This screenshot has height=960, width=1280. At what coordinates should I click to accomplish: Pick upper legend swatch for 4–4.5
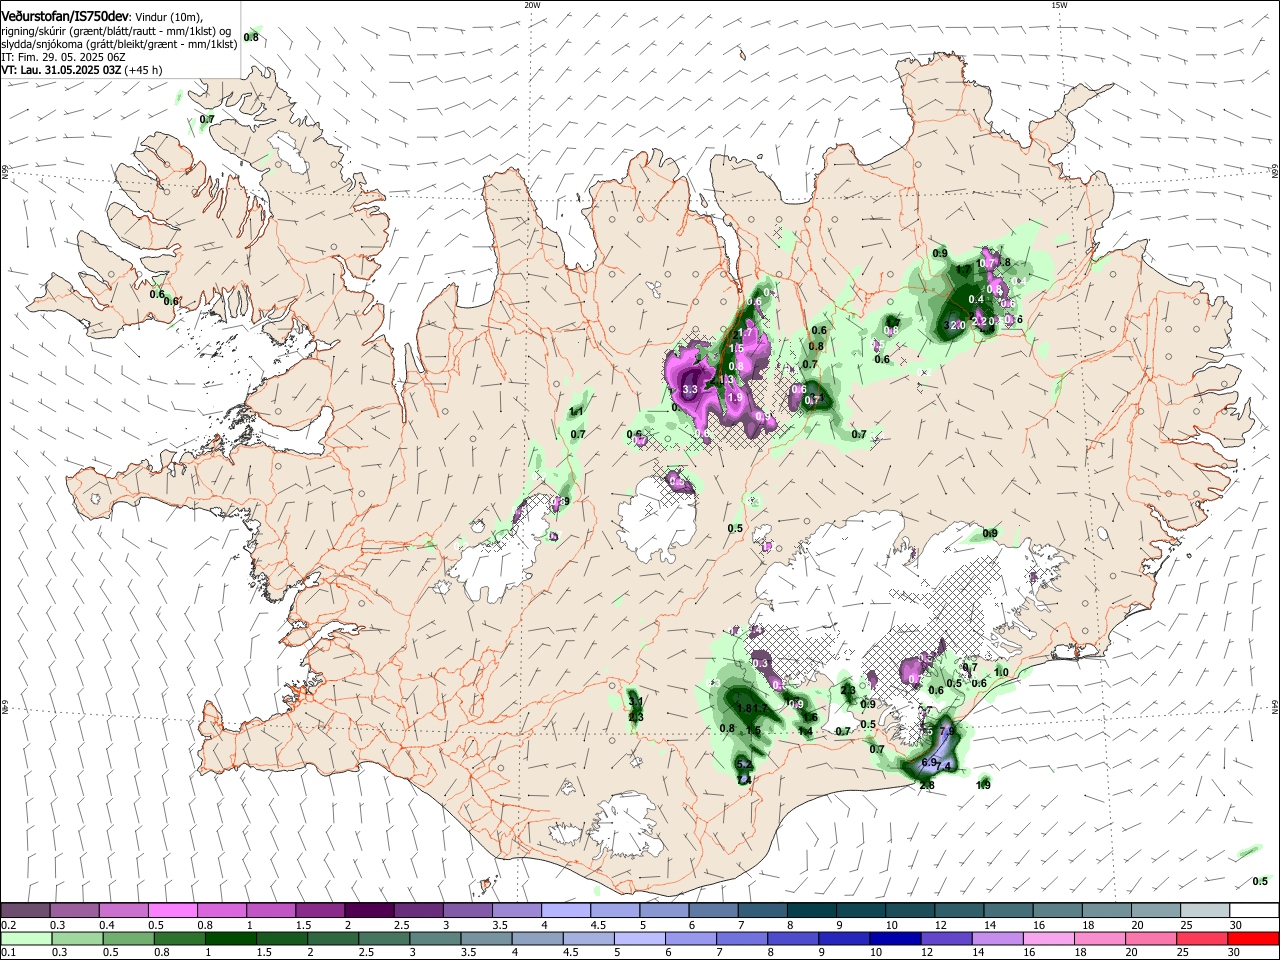(x=566, y=911)
